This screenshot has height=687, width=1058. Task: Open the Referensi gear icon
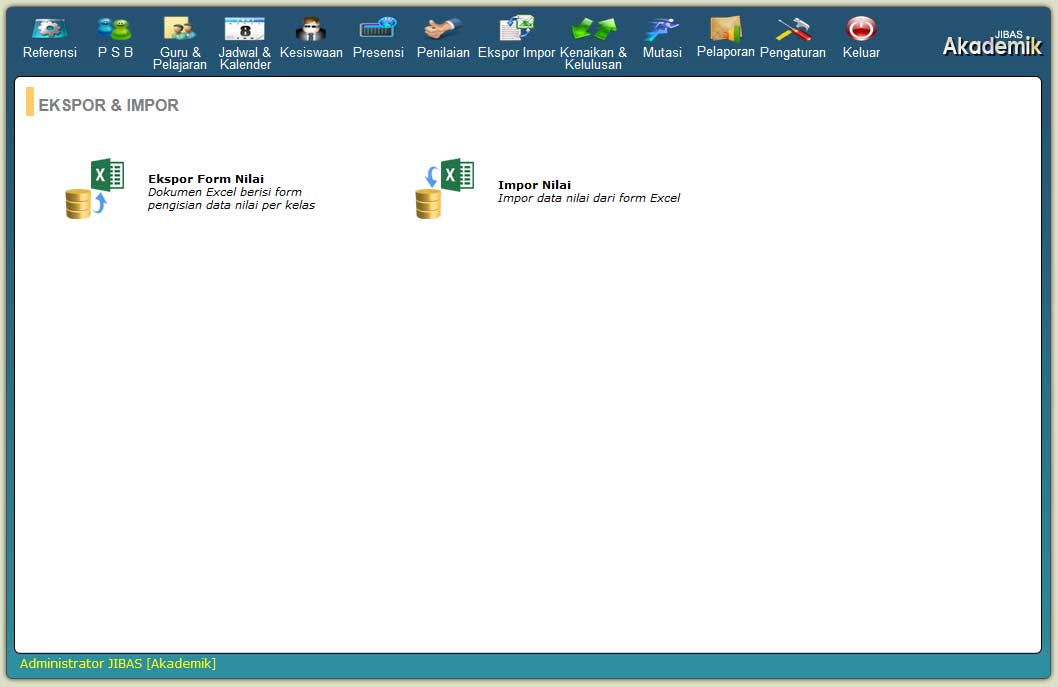[49, 28]
